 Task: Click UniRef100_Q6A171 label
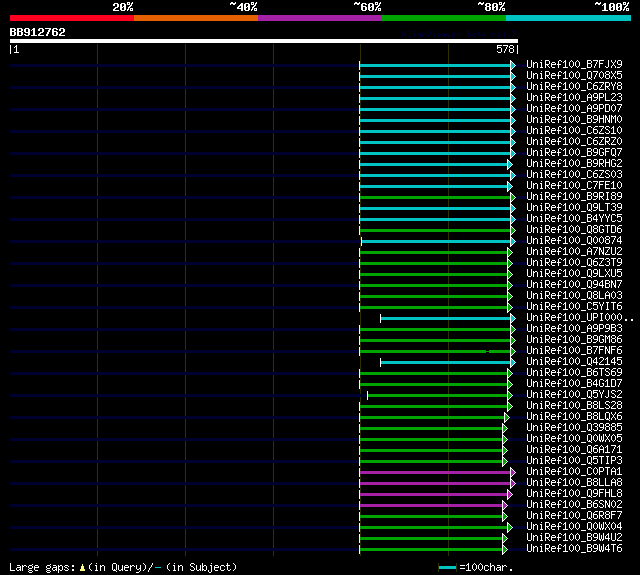click(574, 450)
